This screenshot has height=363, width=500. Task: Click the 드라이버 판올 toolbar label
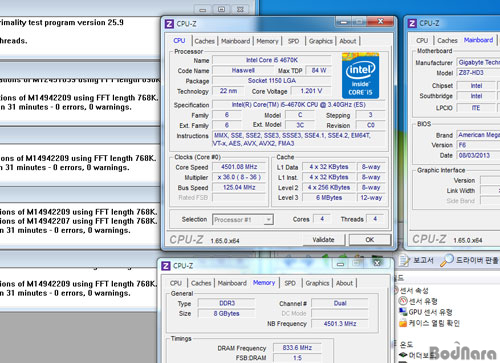tap(477, 260)
